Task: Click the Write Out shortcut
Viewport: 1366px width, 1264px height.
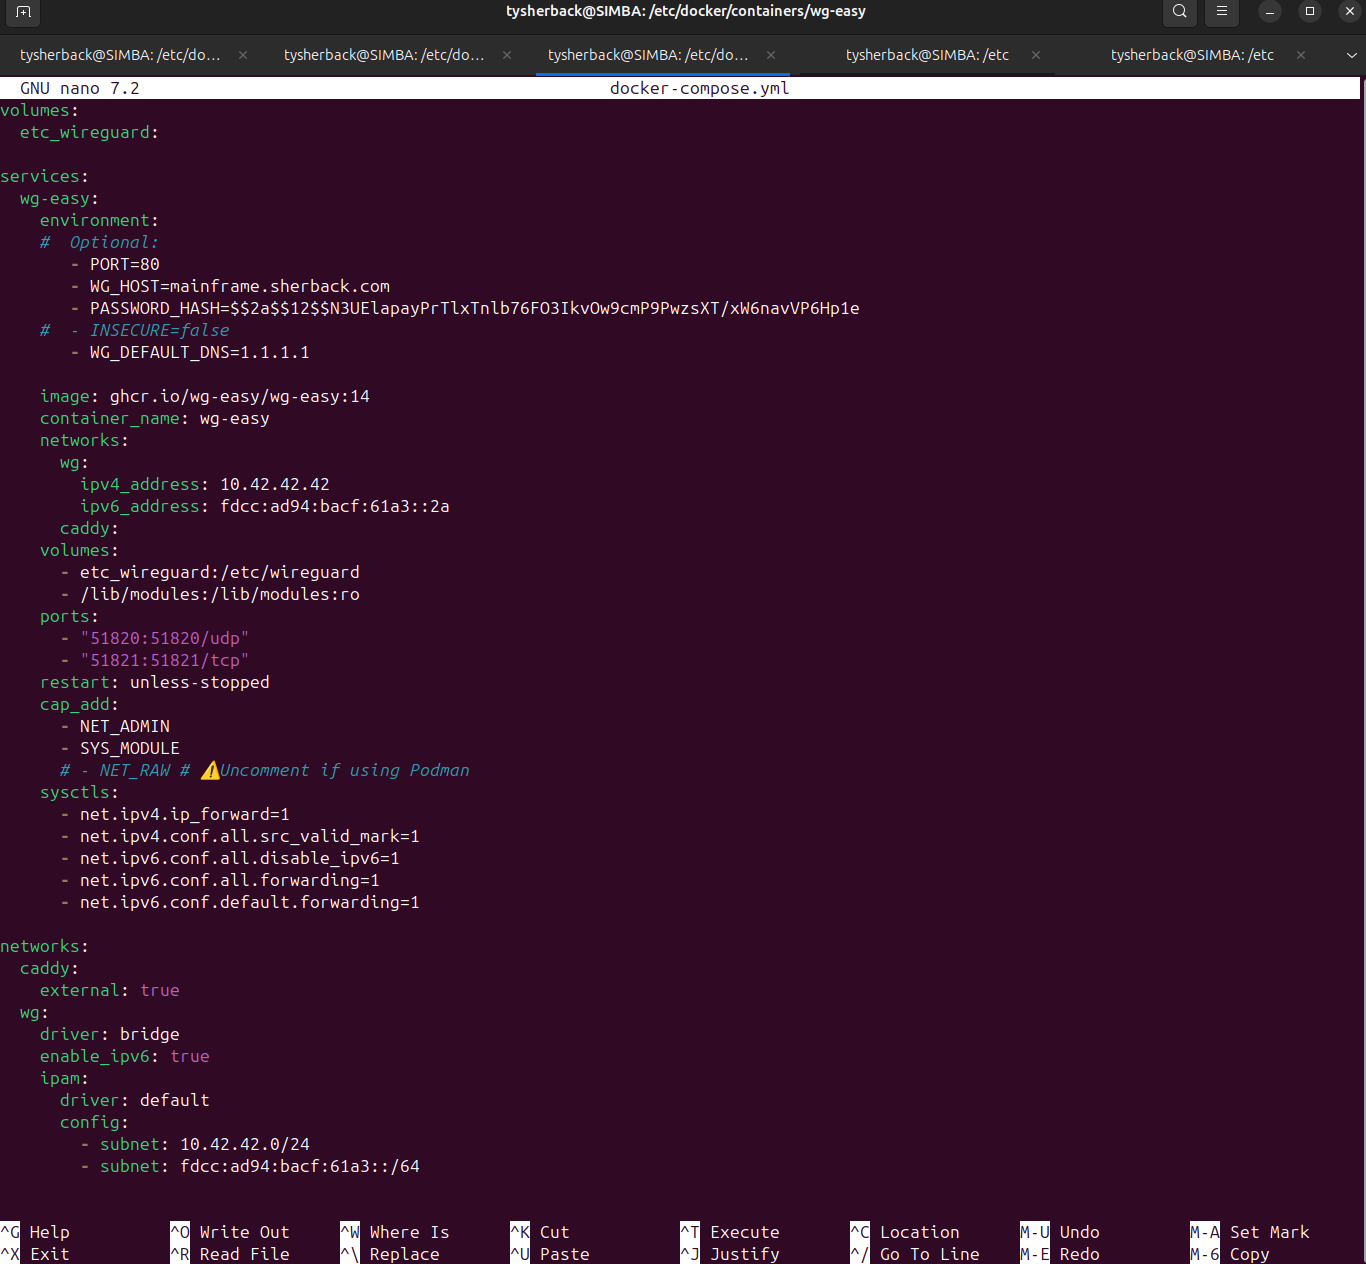Action: (x=230, y=1232)
